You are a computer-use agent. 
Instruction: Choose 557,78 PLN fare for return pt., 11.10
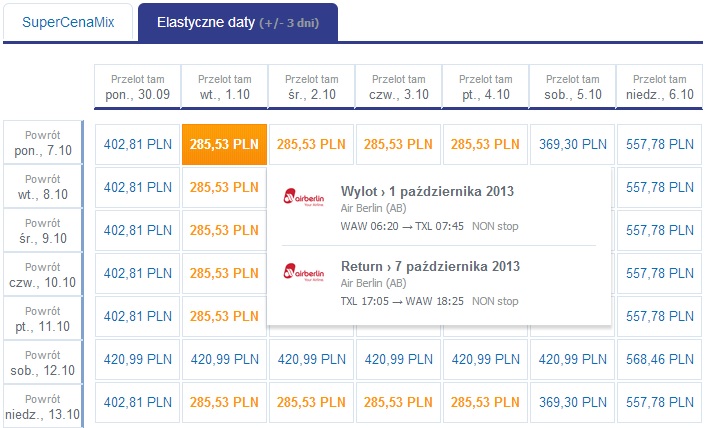tap(660, 316)
